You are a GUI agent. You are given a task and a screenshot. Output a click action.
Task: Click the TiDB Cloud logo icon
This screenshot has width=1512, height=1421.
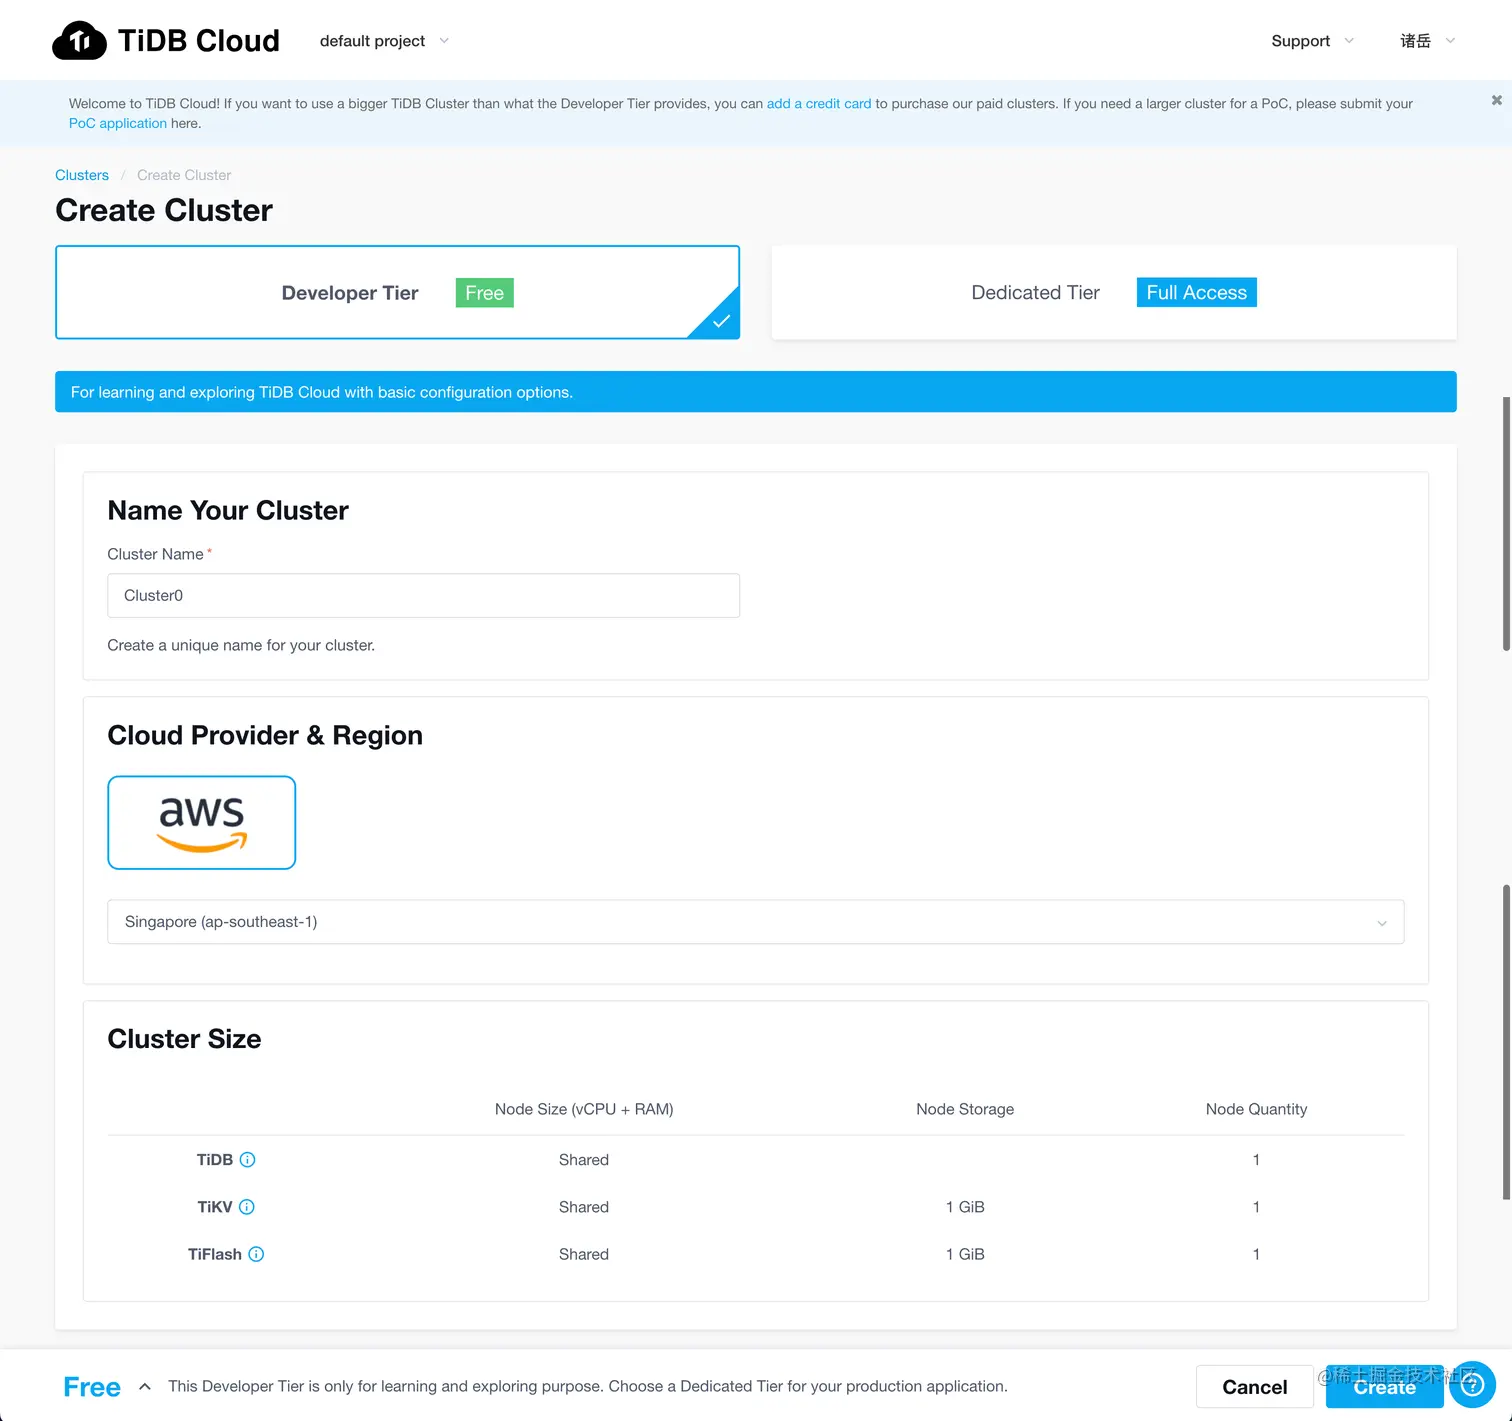[x=79, y=41]
